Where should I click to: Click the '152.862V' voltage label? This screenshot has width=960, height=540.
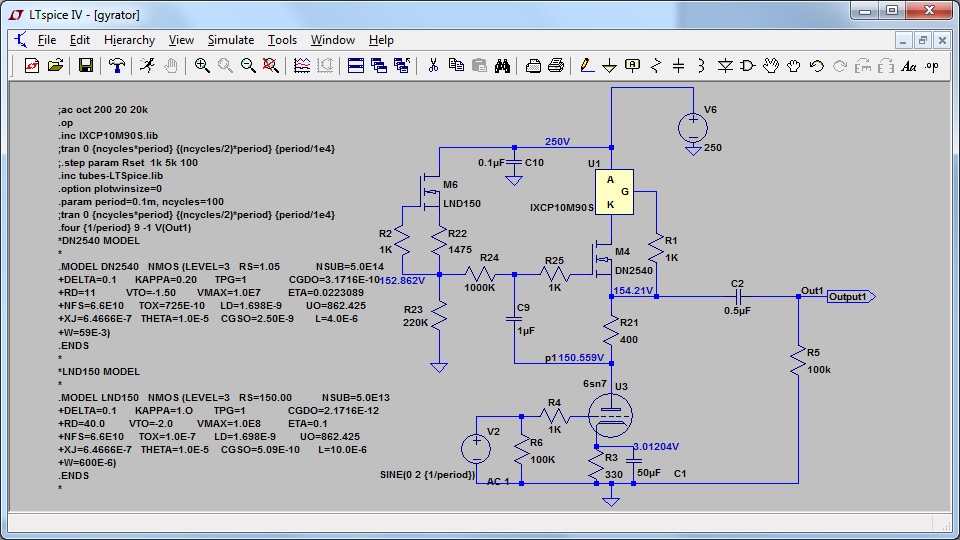402,280
